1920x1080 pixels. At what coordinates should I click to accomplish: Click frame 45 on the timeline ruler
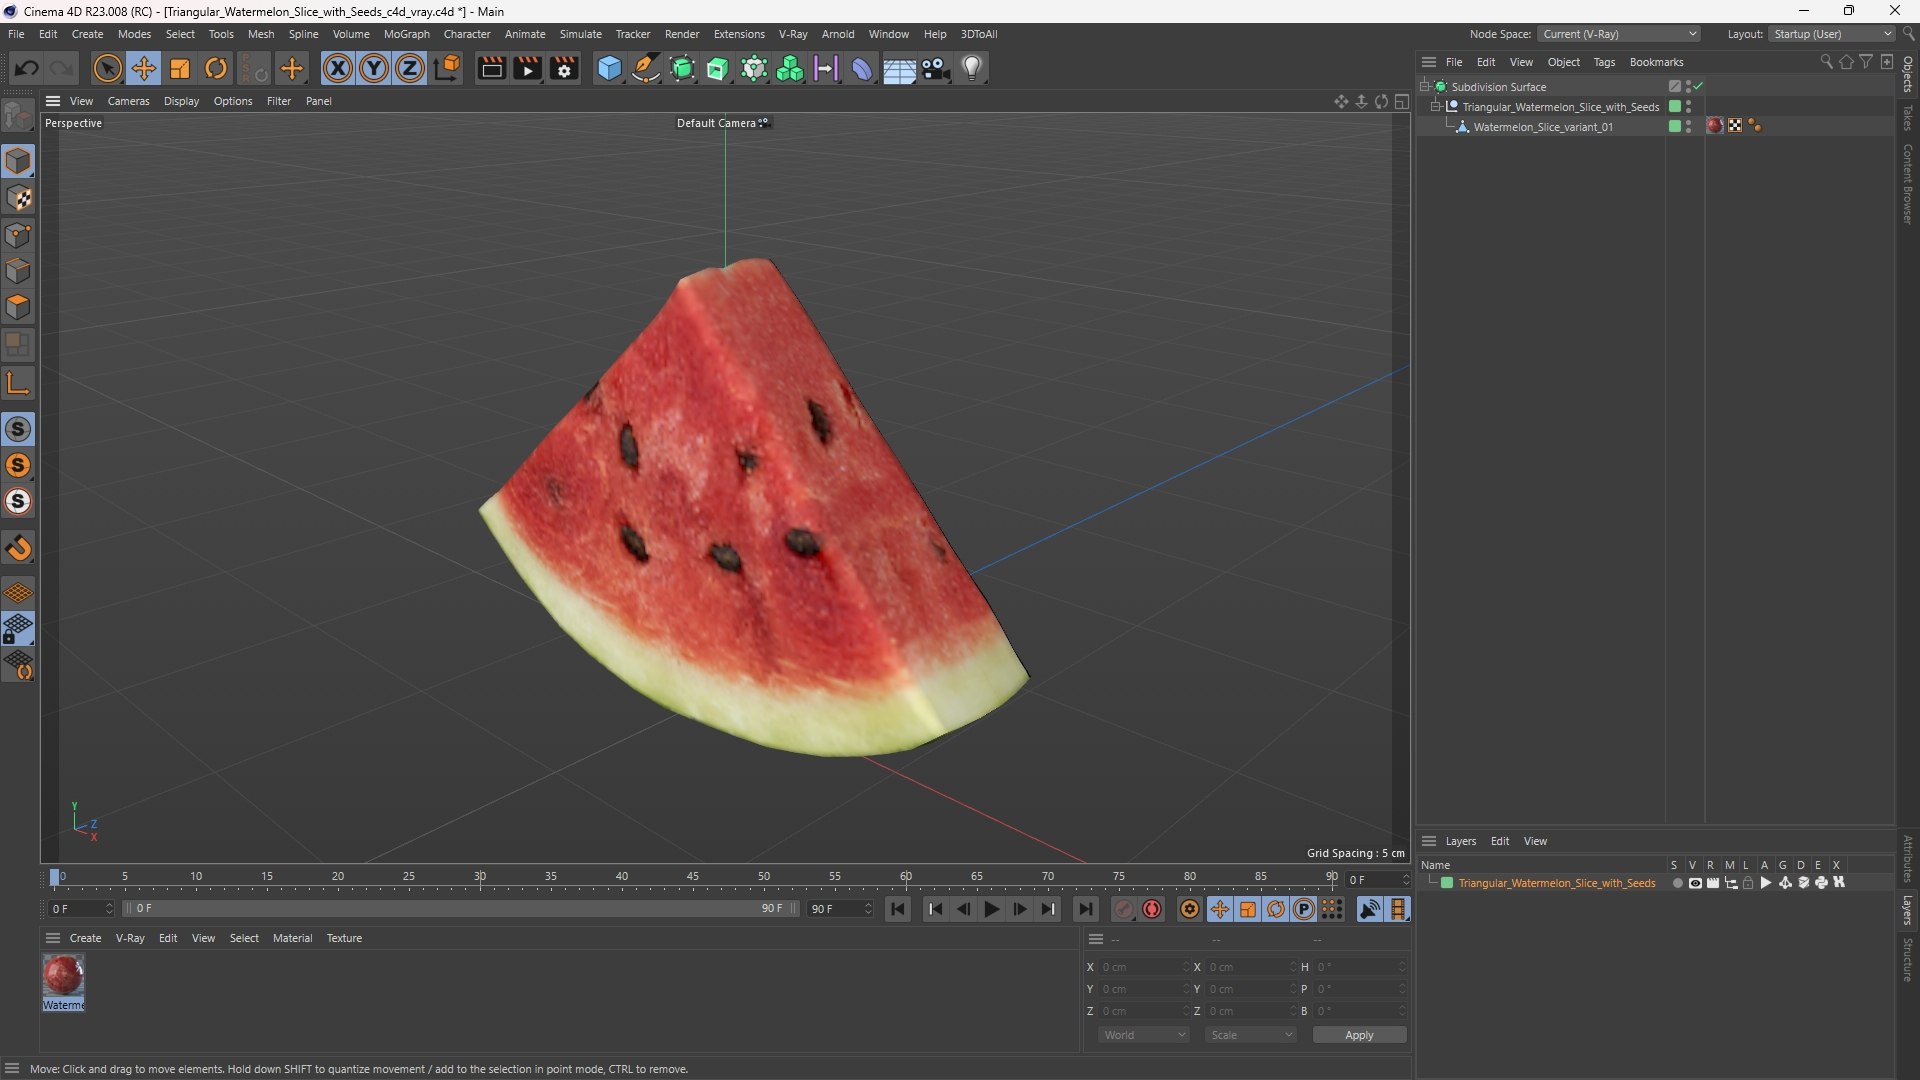693,878
